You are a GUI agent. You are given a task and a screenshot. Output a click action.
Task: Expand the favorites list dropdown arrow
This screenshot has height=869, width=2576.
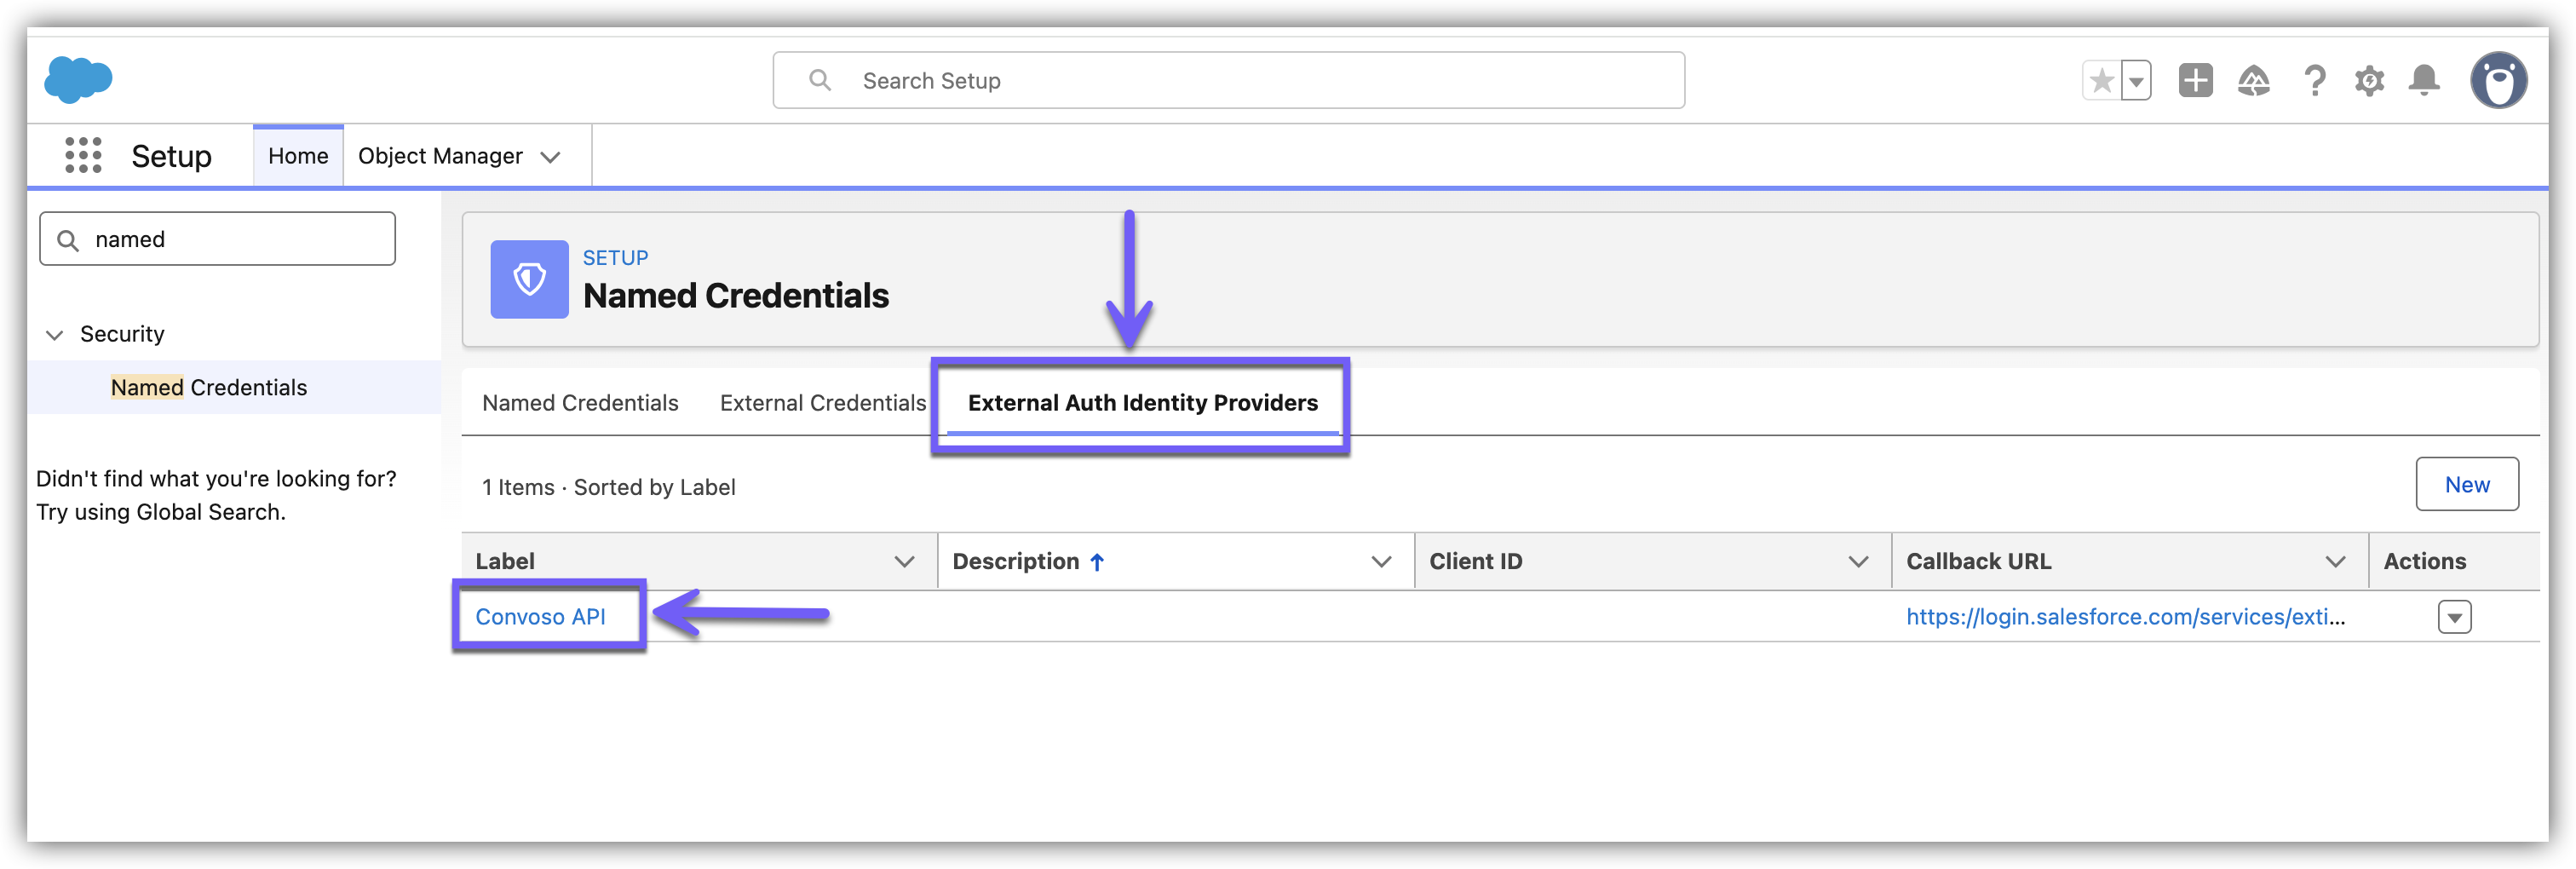point(2136,81)
